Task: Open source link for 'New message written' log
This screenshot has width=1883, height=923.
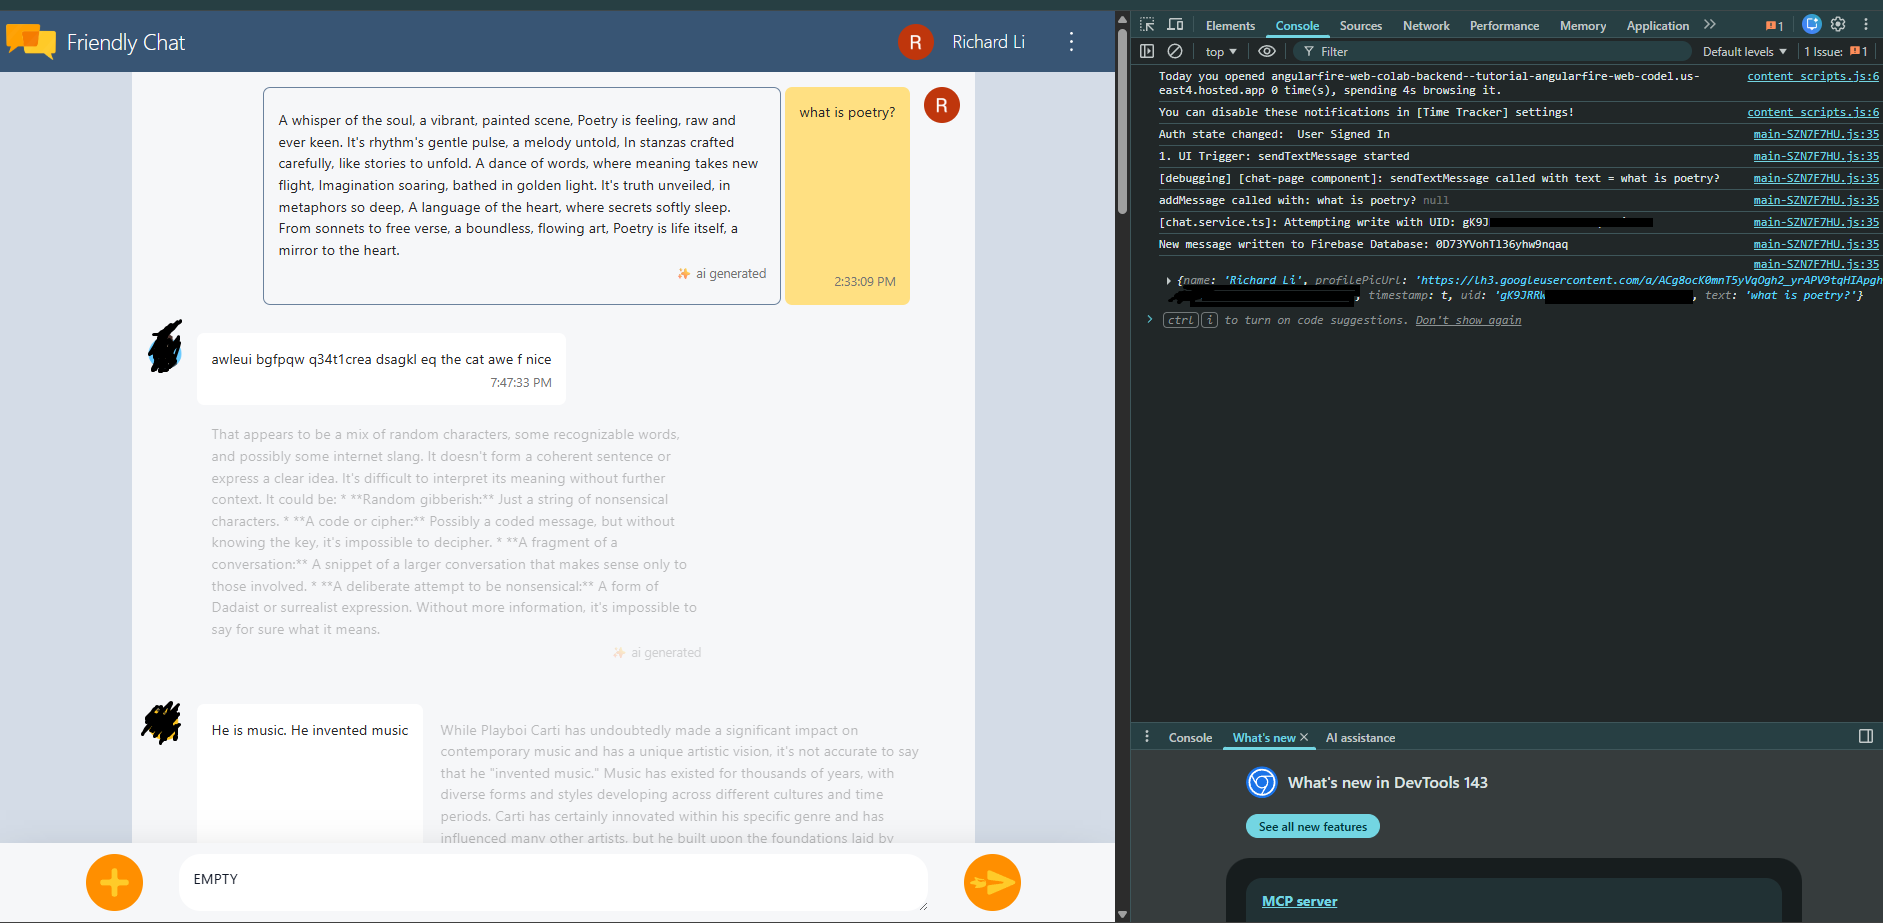Action: [1816, 244]
